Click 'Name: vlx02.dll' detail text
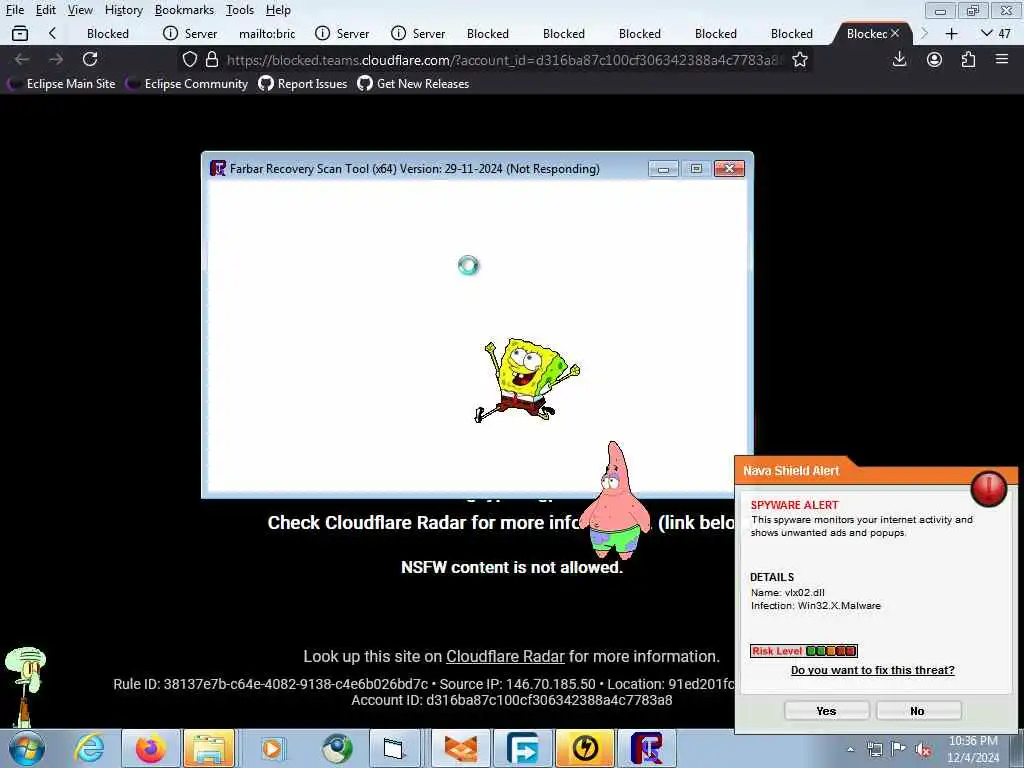The width and height of the screenshot is (1024, 768). coord(788,592)
